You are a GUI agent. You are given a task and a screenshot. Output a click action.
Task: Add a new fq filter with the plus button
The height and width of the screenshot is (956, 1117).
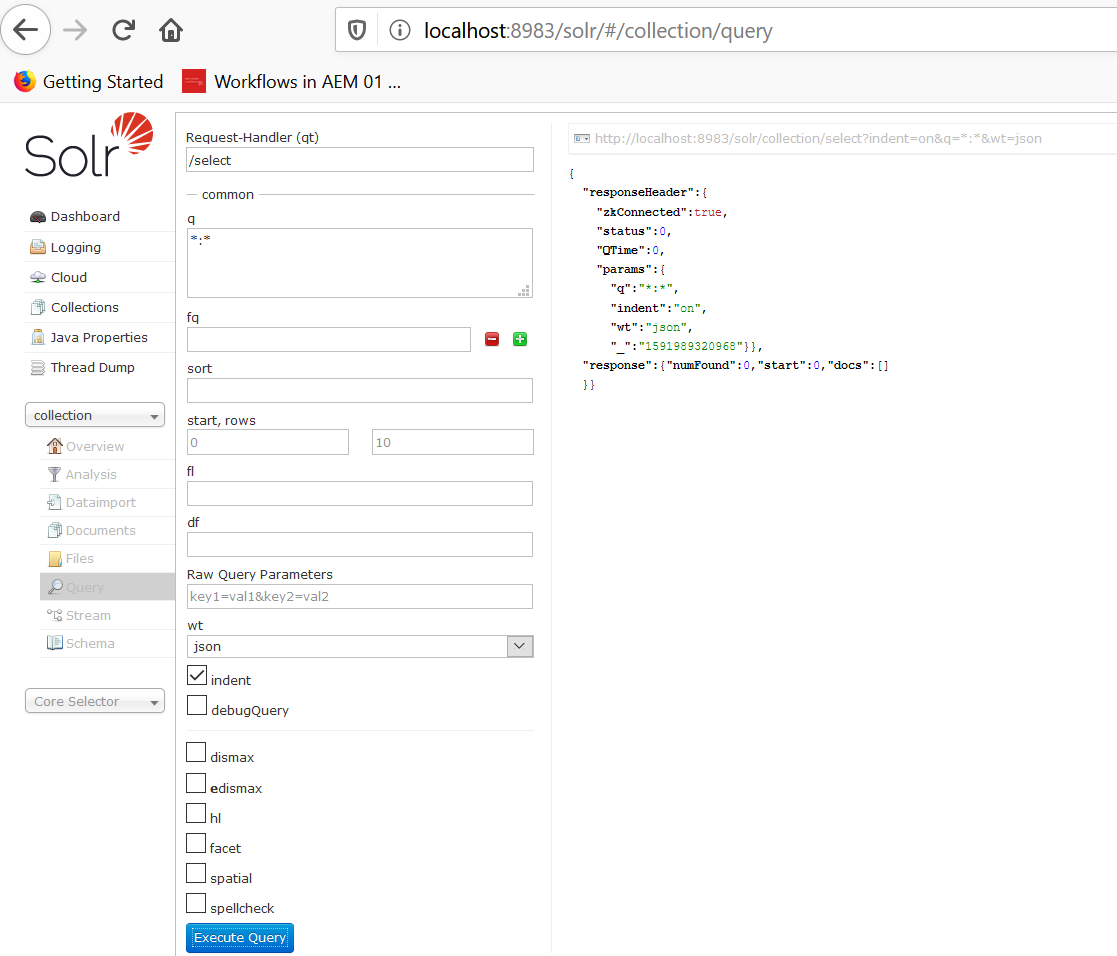tap(519, 339)
